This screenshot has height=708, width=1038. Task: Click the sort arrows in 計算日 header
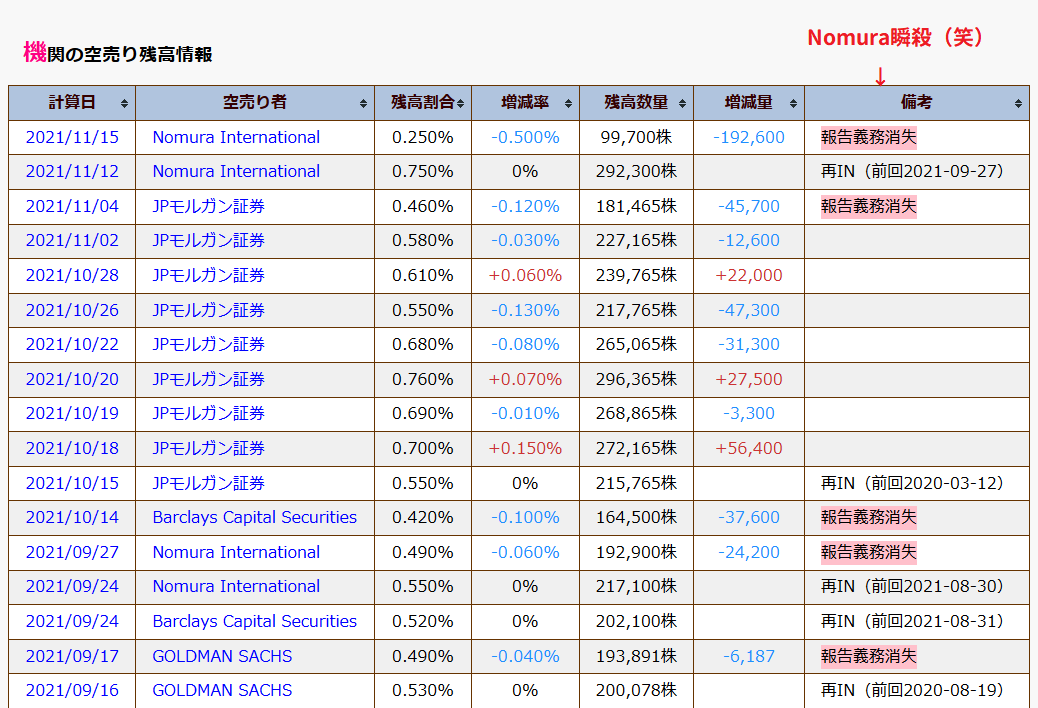[x=124, y=103]
